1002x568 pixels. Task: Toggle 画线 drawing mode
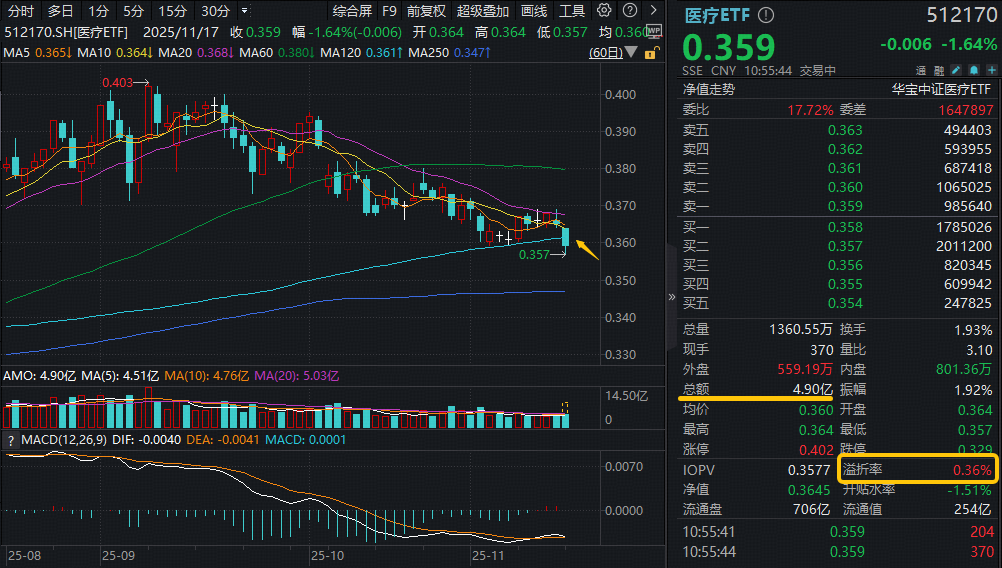[535, 11]
